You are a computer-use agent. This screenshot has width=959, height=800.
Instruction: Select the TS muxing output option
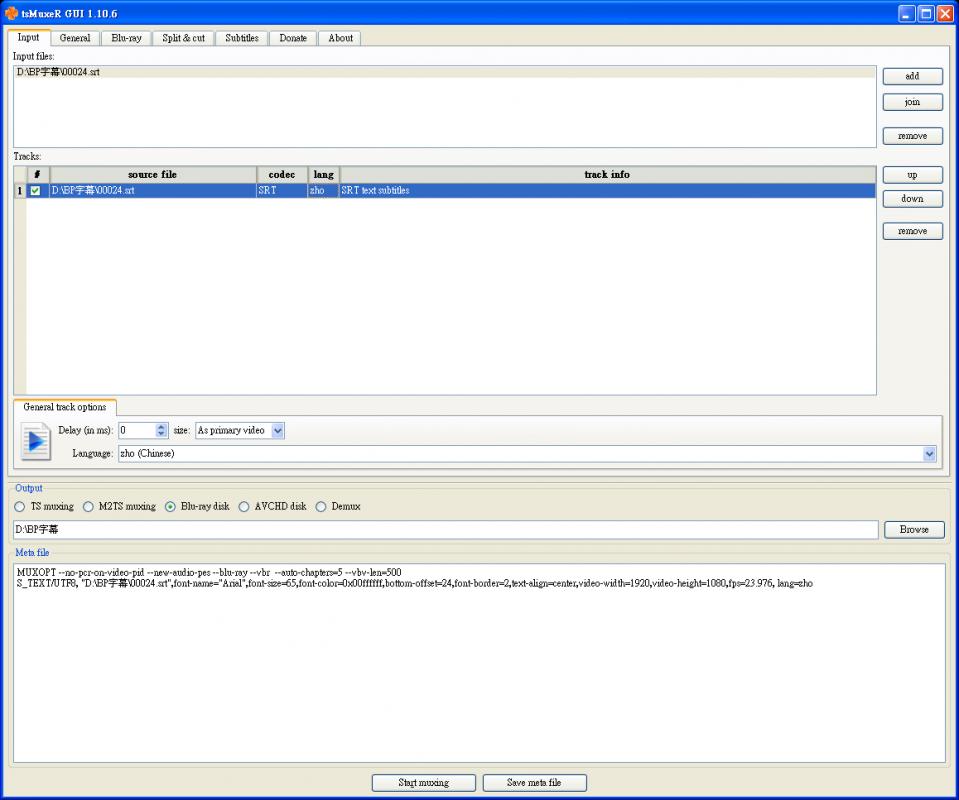(19, 506)
